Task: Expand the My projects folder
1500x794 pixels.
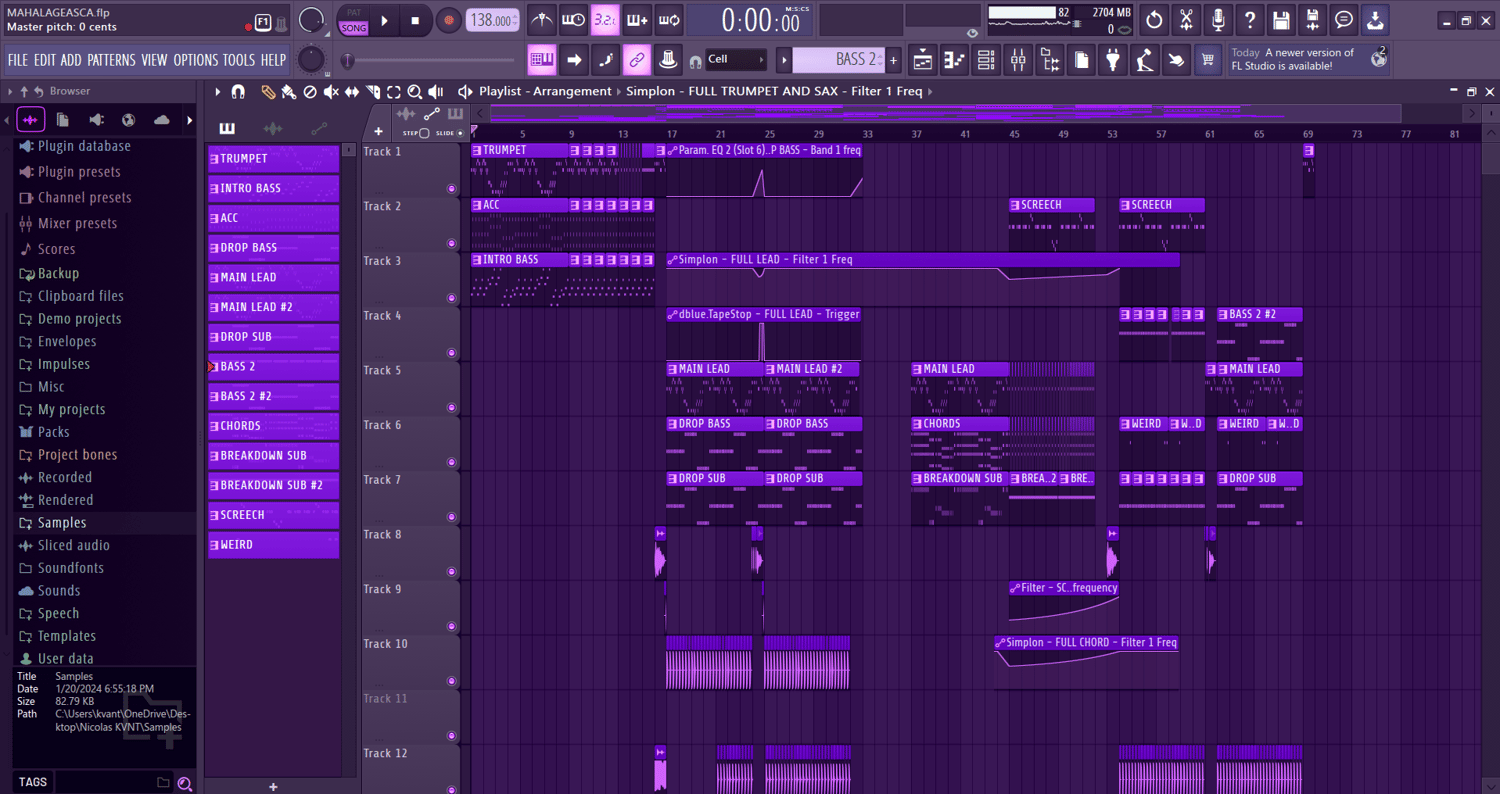Action: pos(71,410)
